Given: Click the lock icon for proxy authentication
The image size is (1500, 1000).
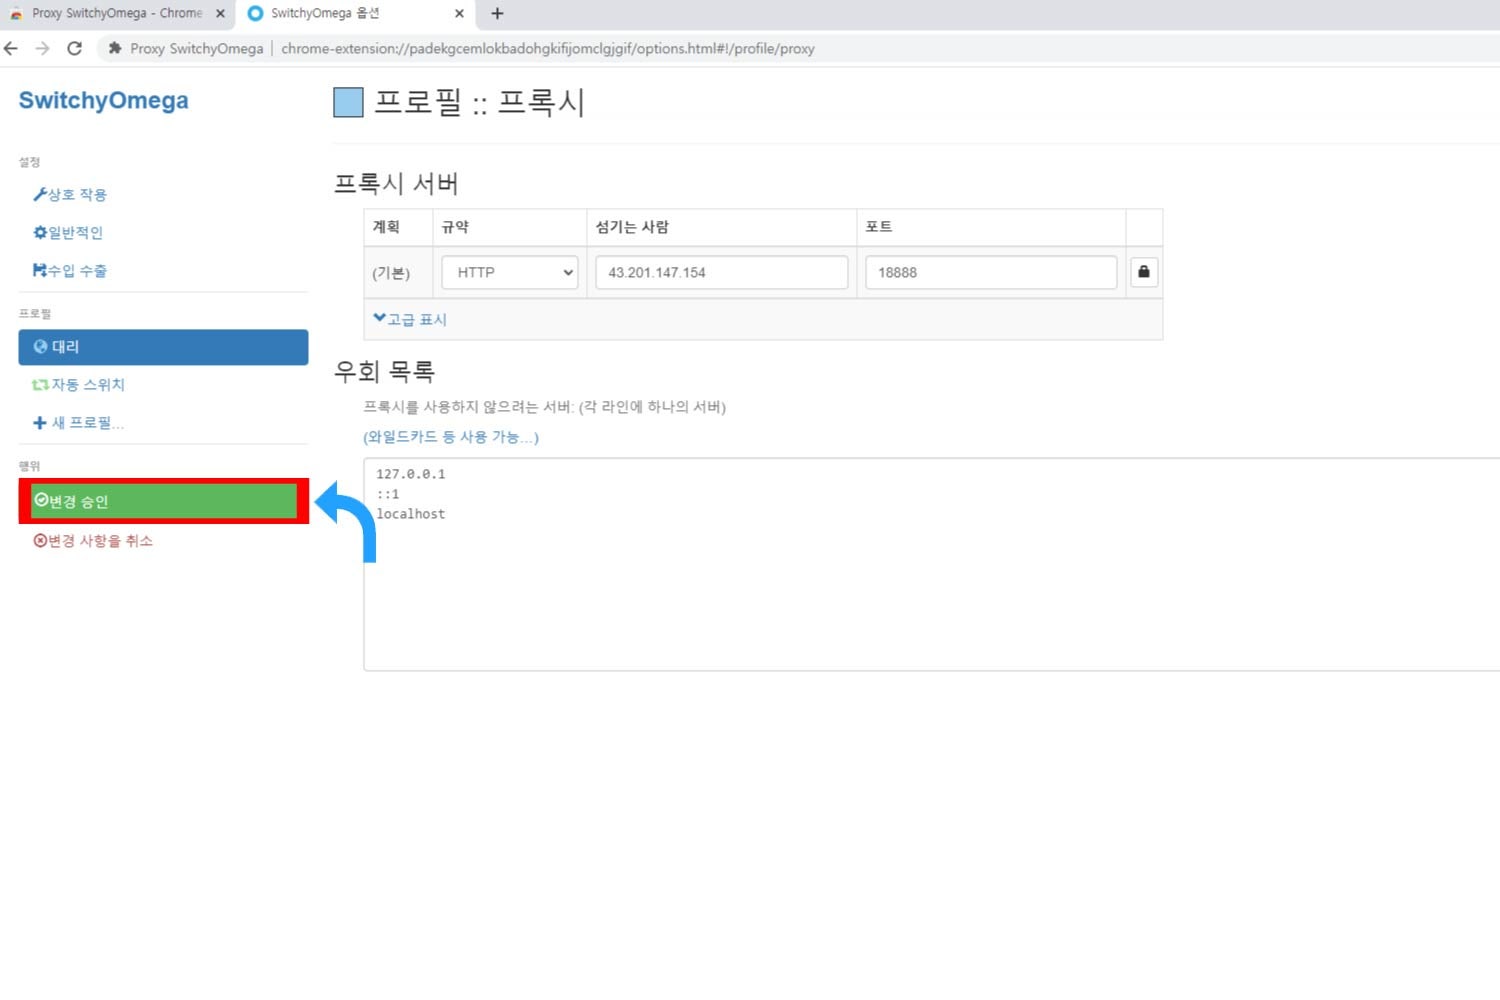Looking at the screenshot, I should click(x=1143, y=272).
